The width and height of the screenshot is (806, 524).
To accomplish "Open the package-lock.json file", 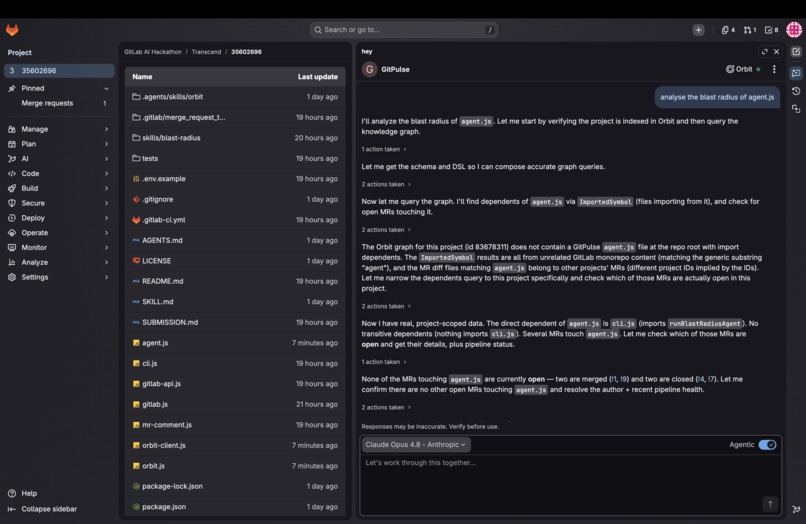I will pos(172,486).
